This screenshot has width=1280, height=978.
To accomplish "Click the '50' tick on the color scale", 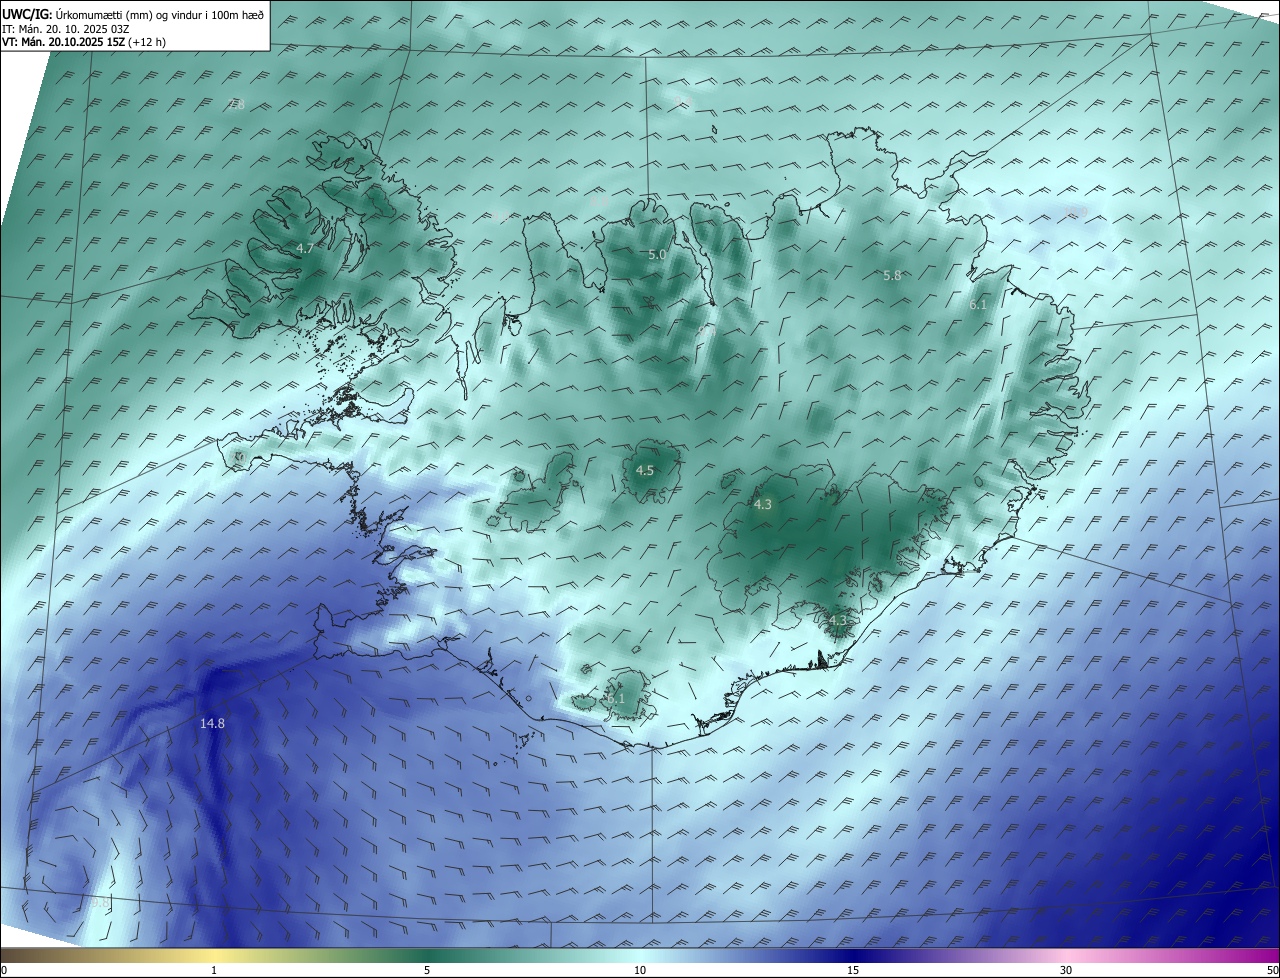I will pos(1272,970).
